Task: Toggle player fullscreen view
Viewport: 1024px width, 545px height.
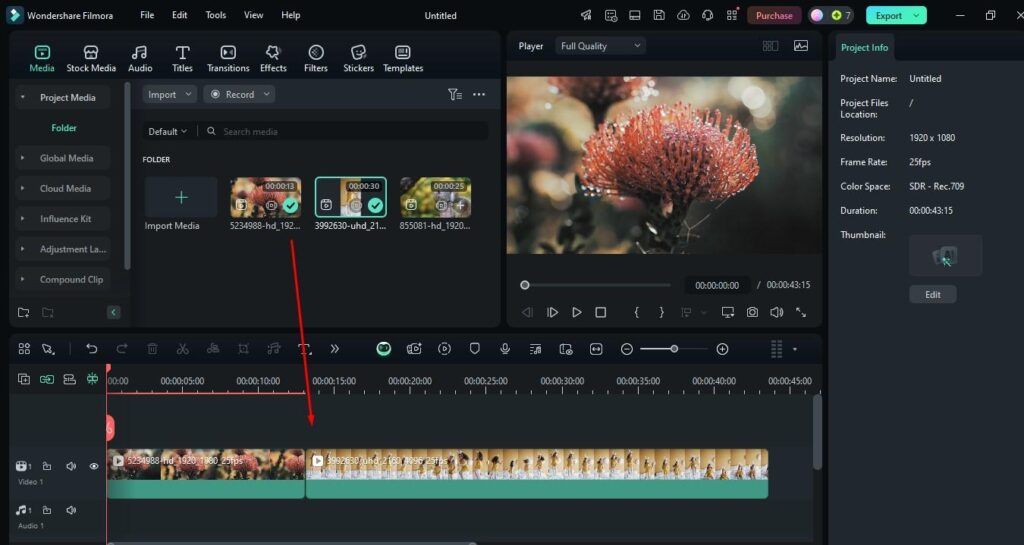Action: pos(801,313)
